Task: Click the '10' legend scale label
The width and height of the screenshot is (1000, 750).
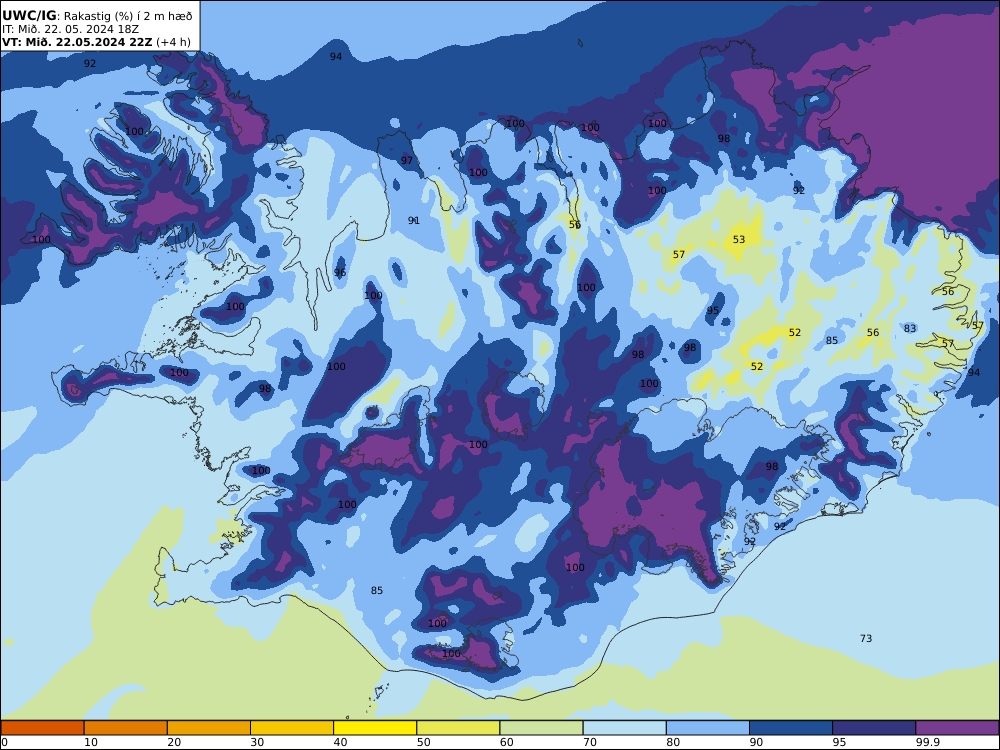Action: (x=91, y=742)
